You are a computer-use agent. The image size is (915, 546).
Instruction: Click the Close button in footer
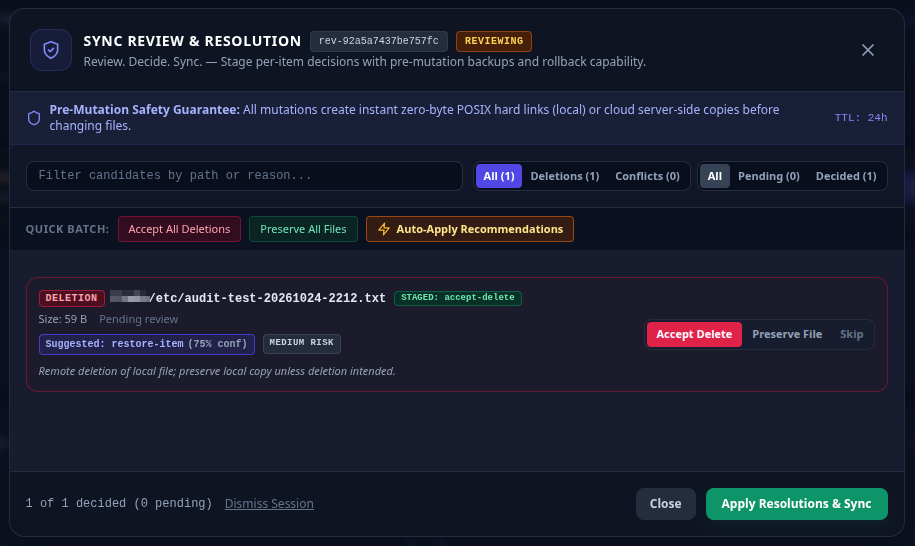(x=665, y=504)
